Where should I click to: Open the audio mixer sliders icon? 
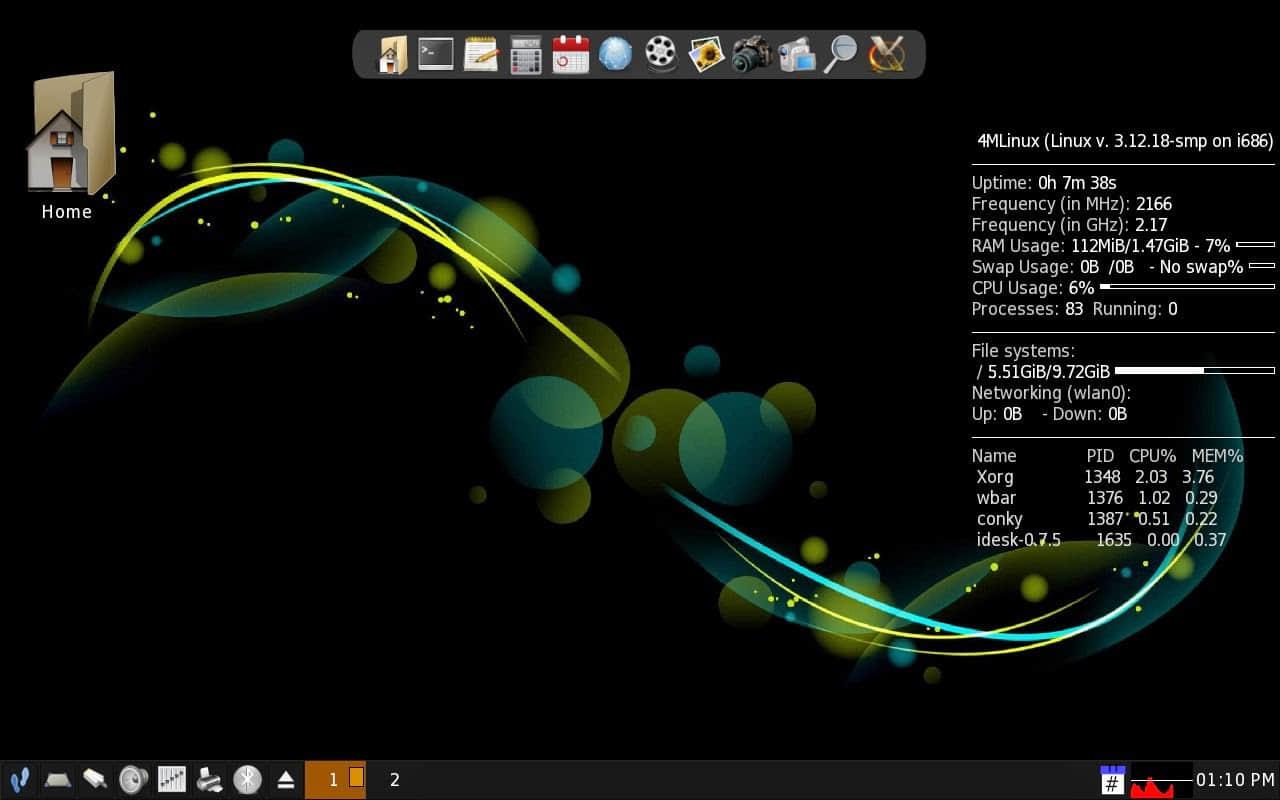coord(172,779)
